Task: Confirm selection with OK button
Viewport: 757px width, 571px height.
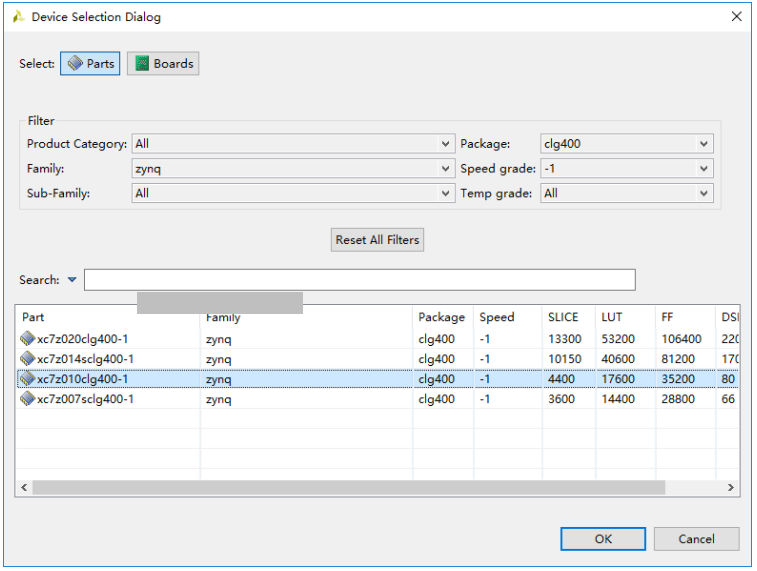Action: (x=603, y=539)
